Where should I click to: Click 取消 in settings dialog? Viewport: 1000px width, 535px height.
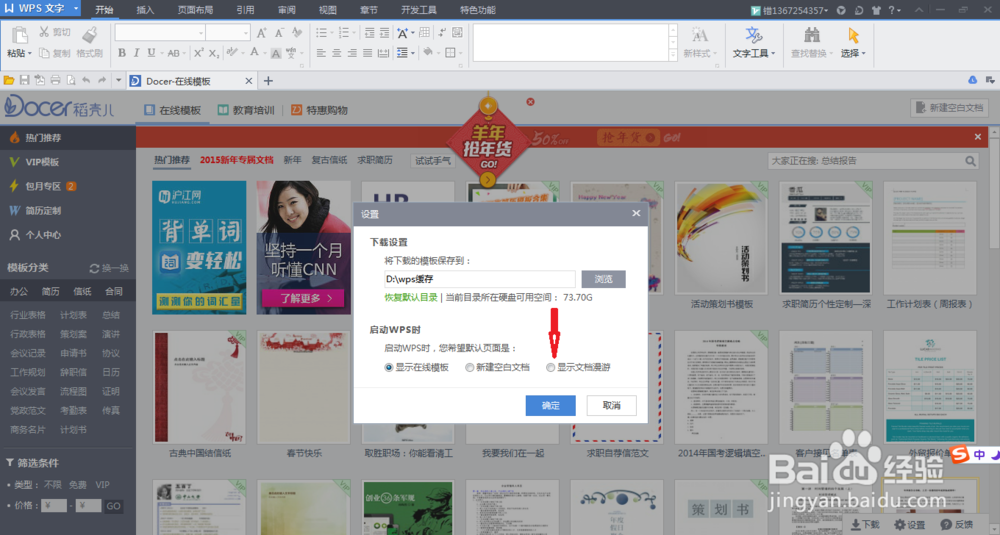coord(611,406)
